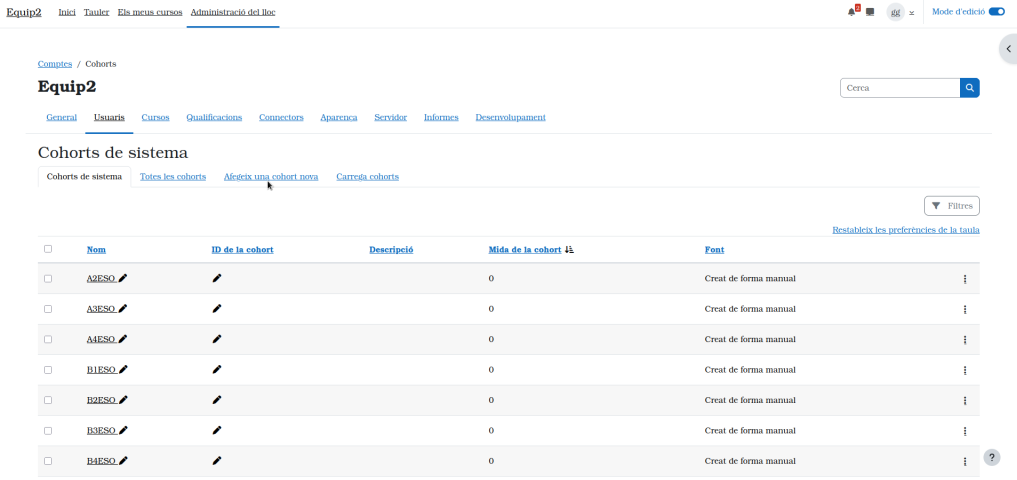The image size is (1017, 480).
Task: Edit the A3ESO cohort name pencil
Action: [x=123, y=309]
